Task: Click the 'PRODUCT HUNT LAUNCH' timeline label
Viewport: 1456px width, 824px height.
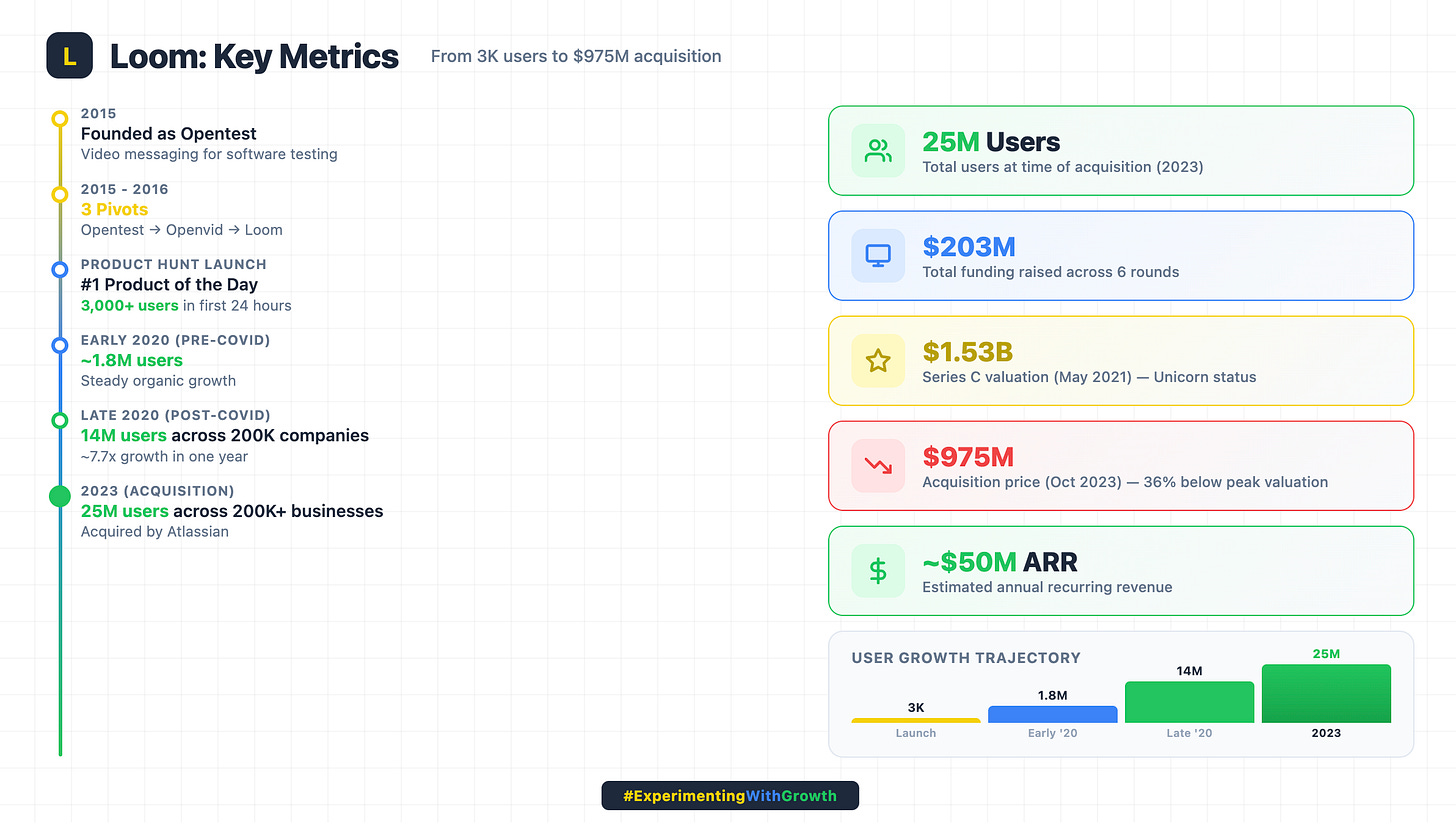Action: pos(174,264)
